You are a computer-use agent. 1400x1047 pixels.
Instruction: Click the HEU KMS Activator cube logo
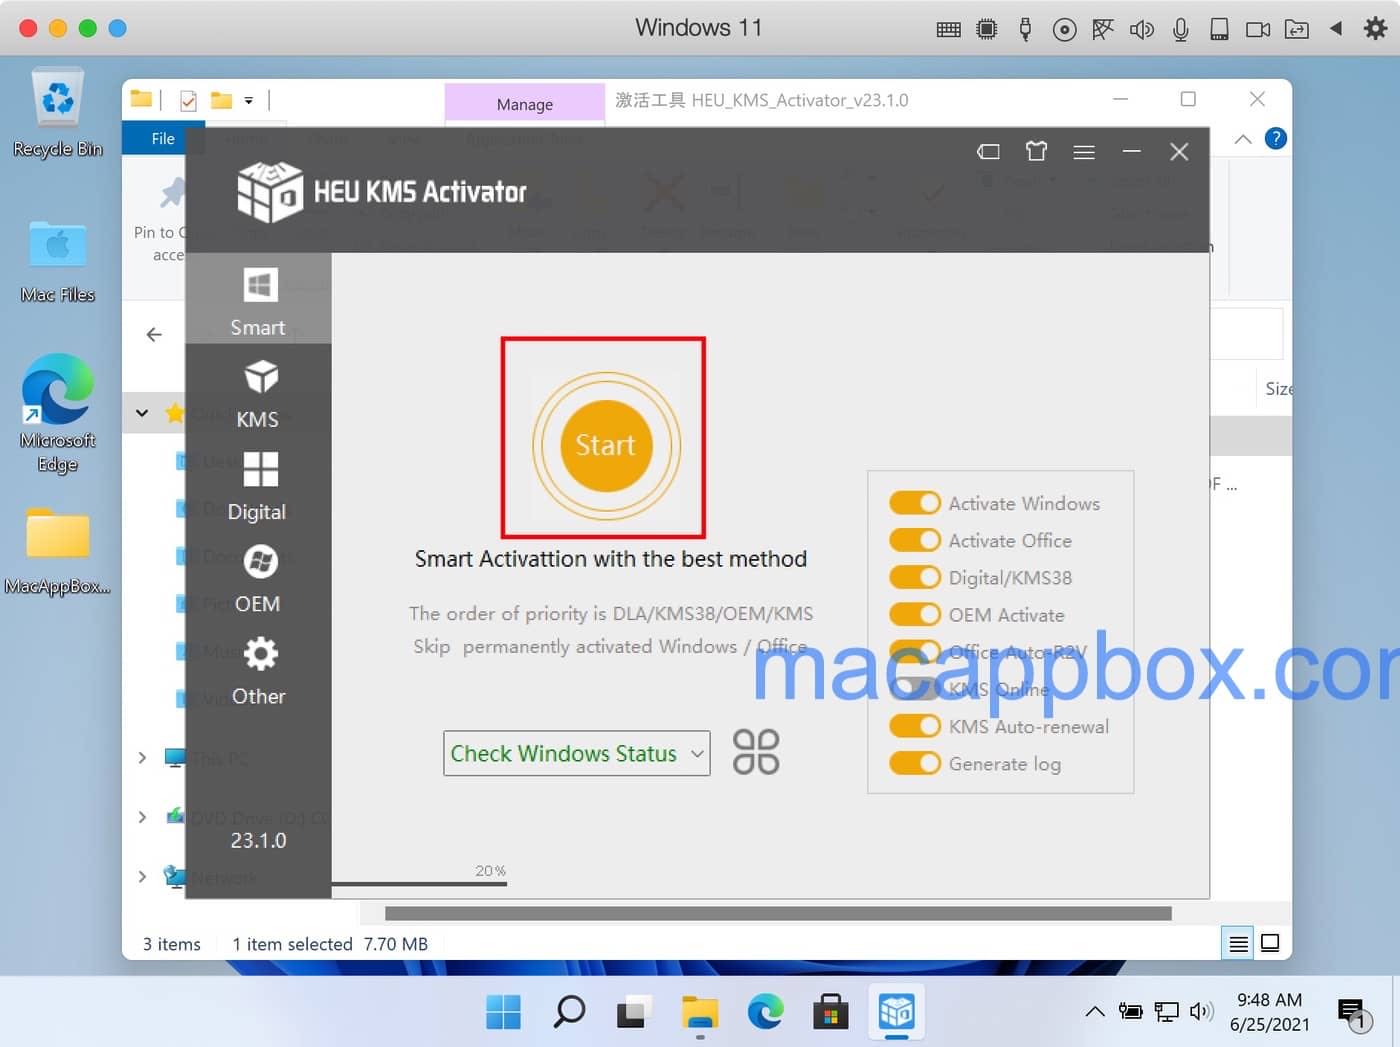point(269,191)
